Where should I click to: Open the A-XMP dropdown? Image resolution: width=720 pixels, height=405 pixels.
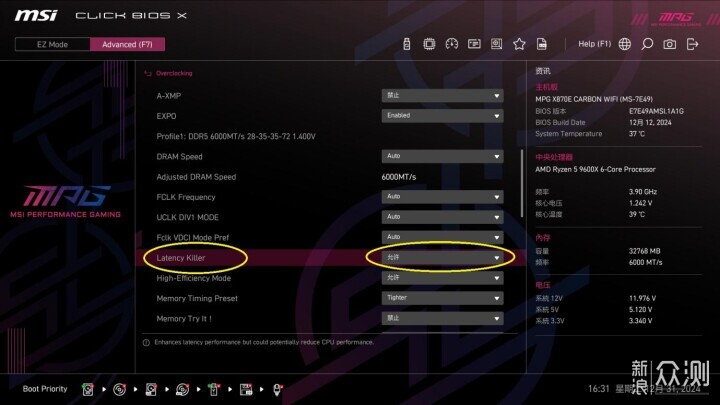coord(442,96)
